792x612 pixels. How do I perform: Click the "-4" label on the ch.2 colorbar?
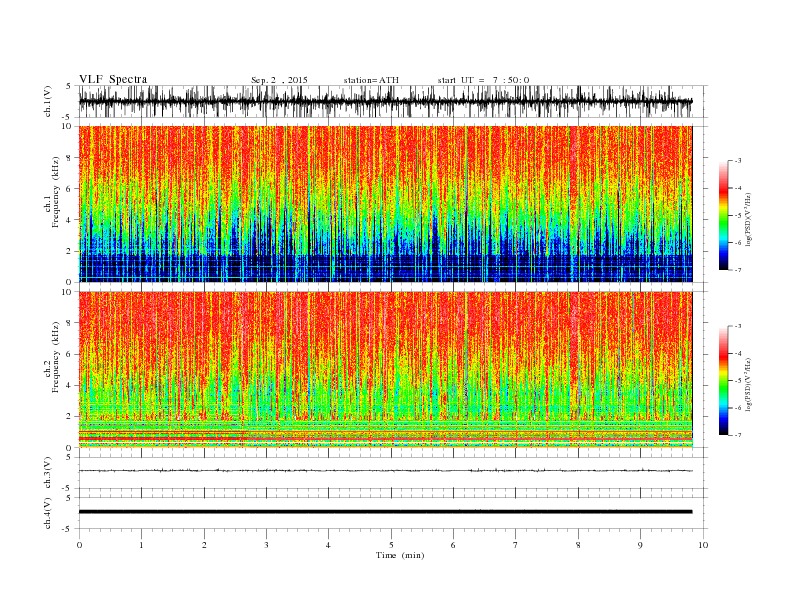point(738,353)
